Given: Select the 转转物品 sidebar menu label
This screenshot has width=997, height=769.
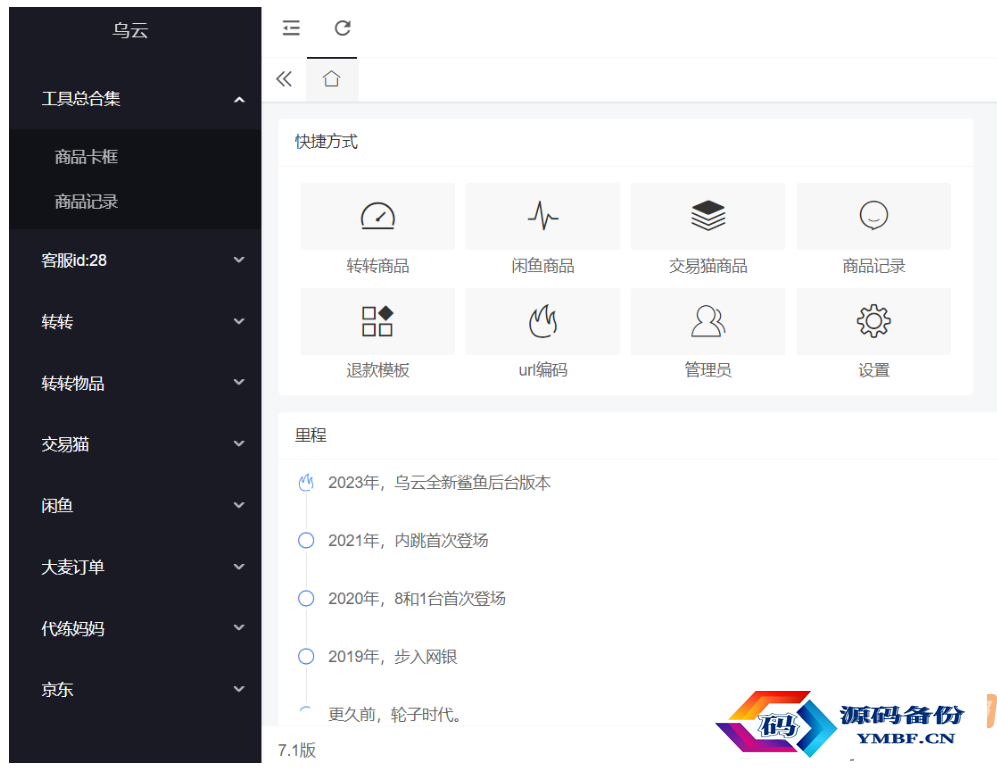Looking at the screenshot, I should coord(72,383).
